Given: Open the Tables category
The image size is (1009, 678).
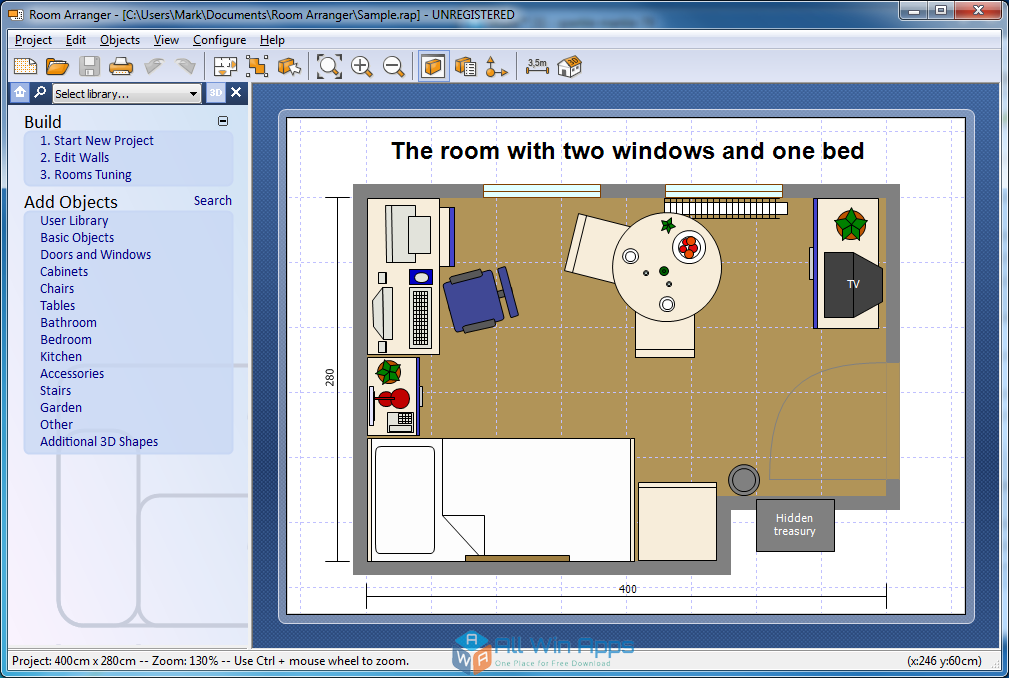Looking at the screenshot, I should point(57,306).
